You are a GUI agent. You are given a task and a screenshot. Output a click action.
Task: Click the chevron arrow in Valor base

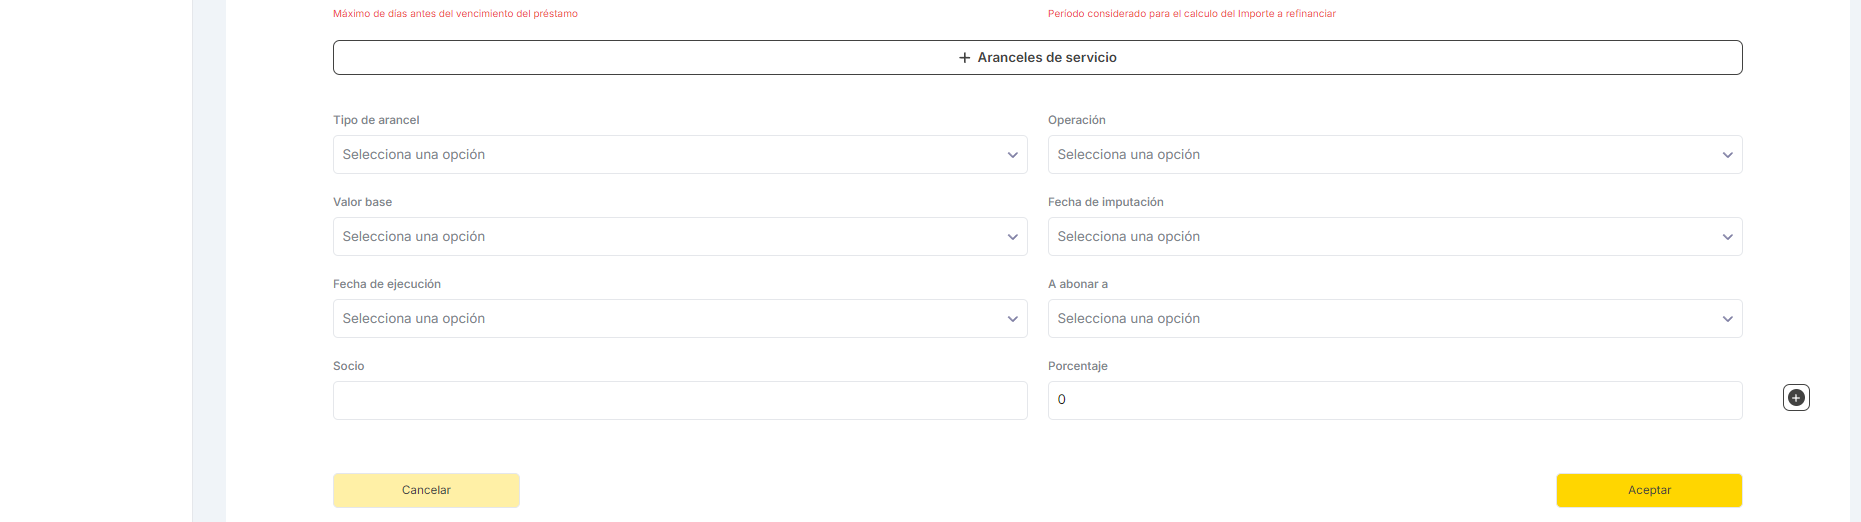[x=1012, y=237]
